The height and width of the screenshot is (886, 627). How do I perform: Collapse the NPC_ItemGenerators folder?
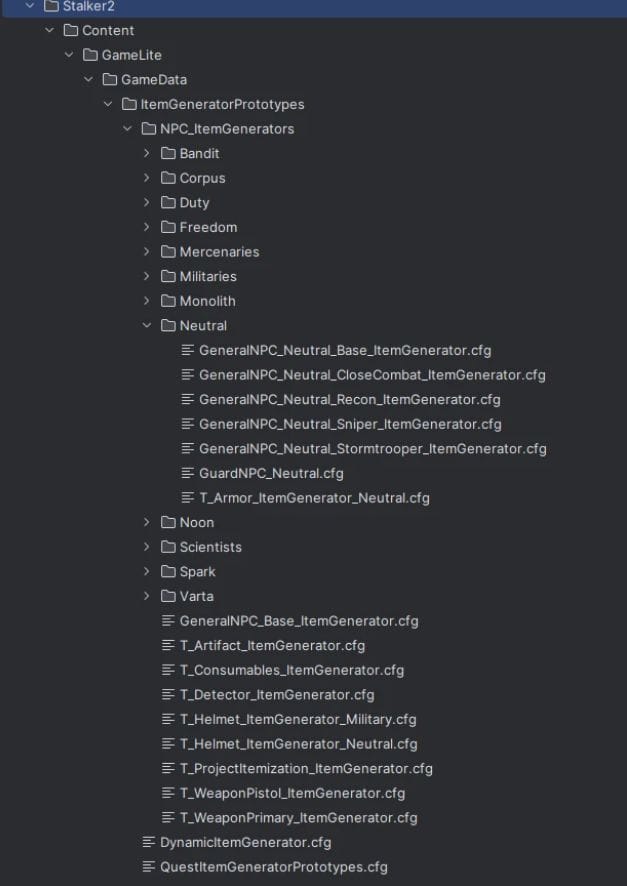[127, 128]
